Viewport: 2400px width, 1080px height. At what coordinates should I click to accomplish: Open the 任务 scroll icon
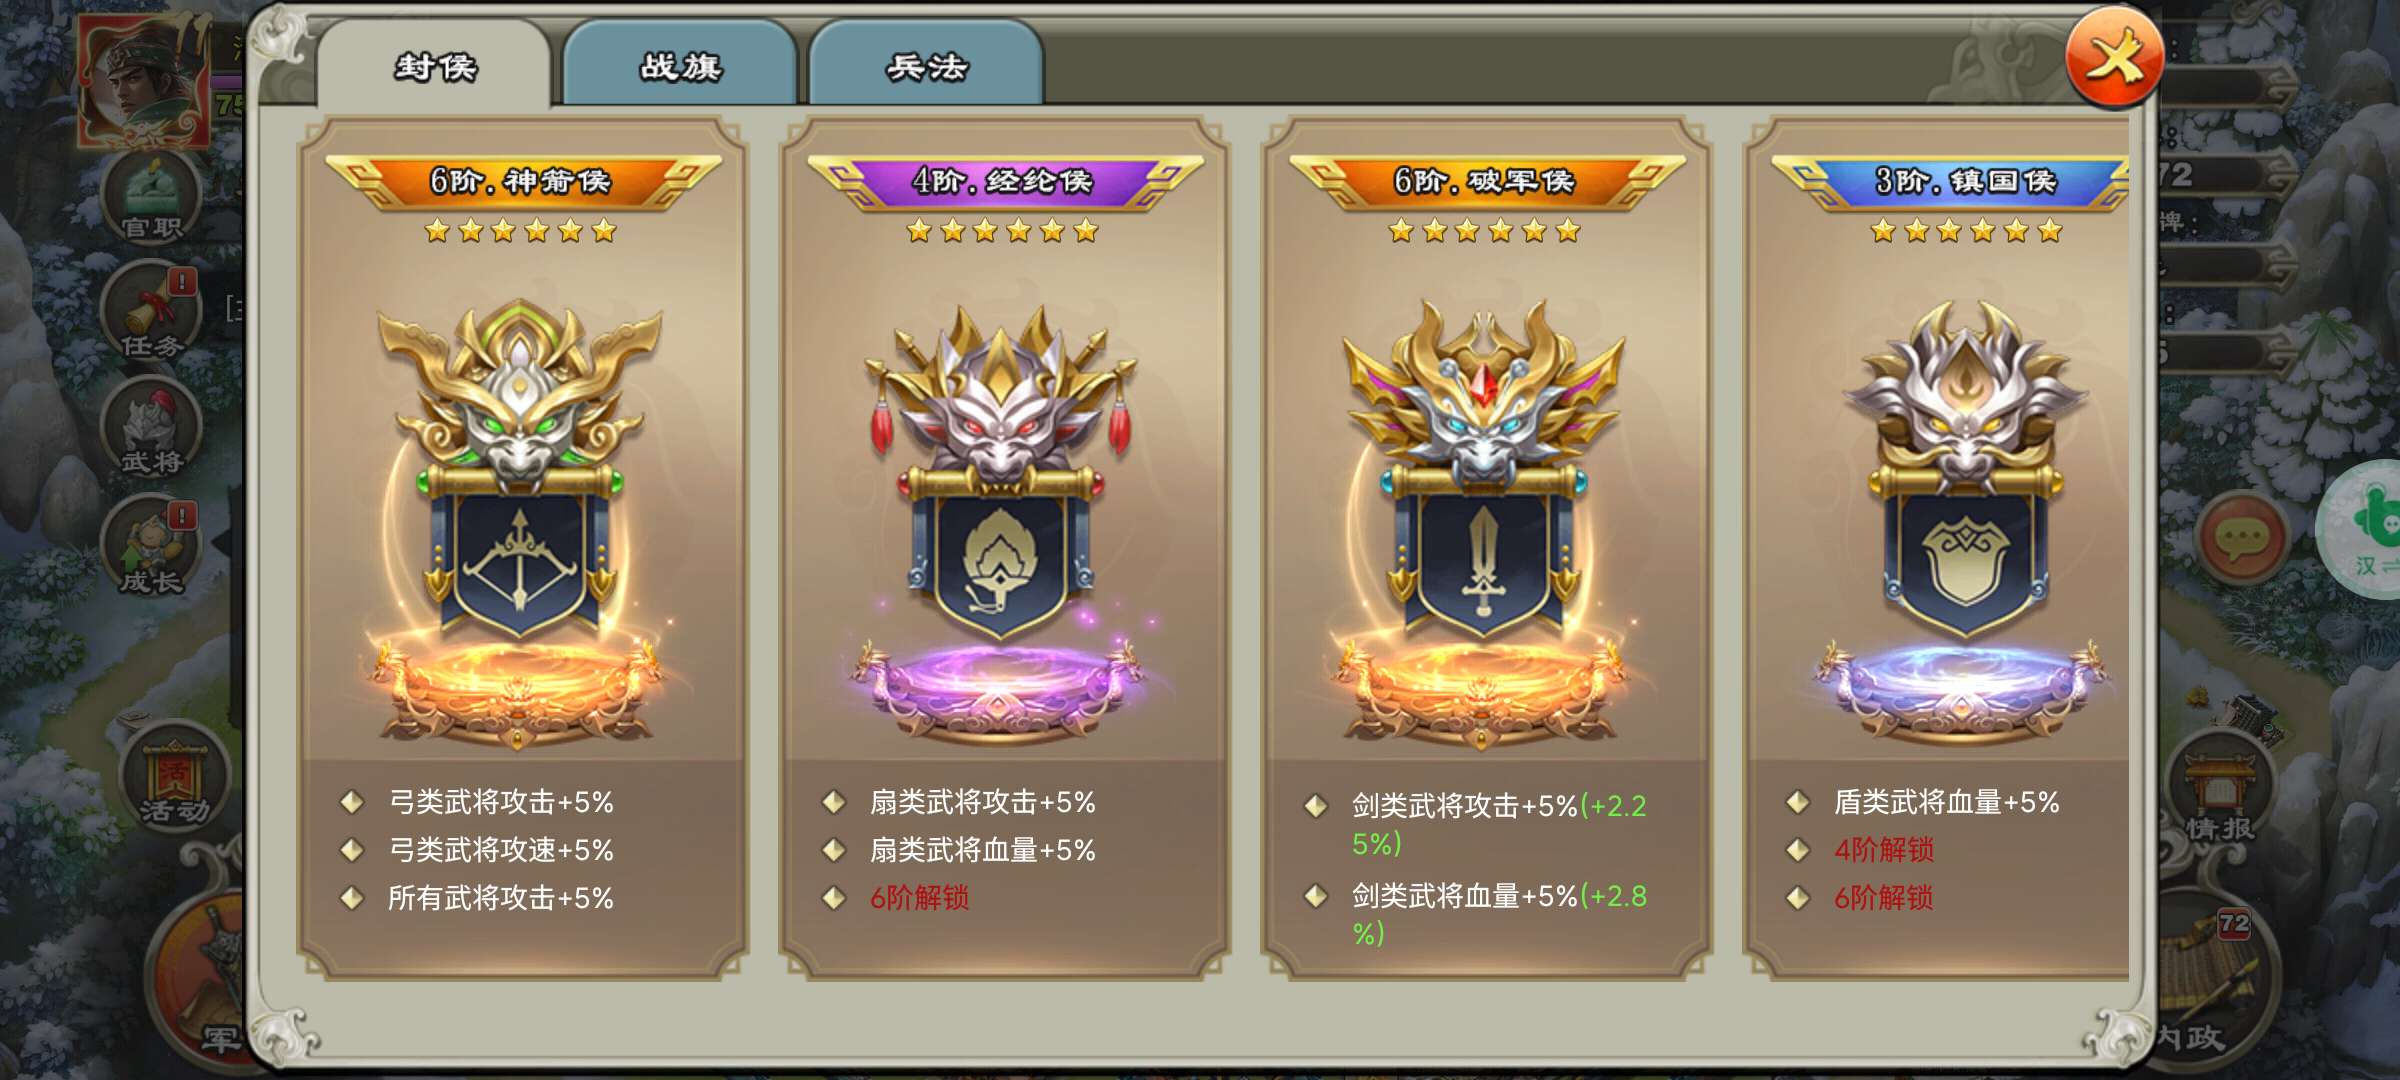[x=152, y=313]
